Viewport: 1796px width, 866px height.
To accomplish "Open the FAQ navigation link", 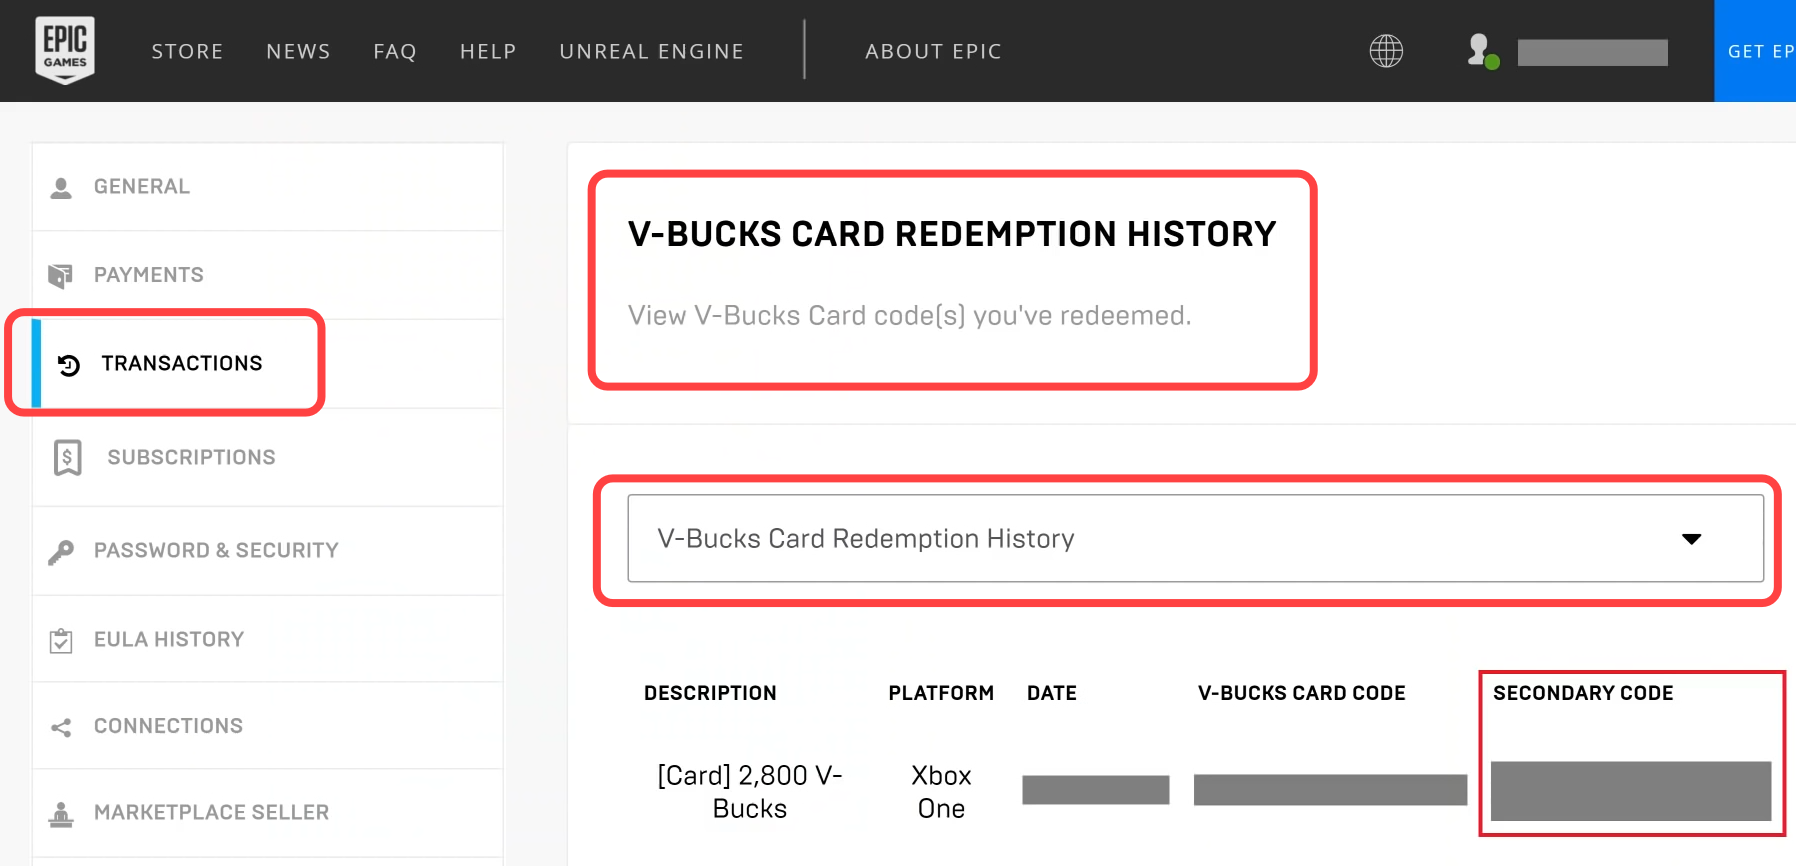I will pos(395,51).
